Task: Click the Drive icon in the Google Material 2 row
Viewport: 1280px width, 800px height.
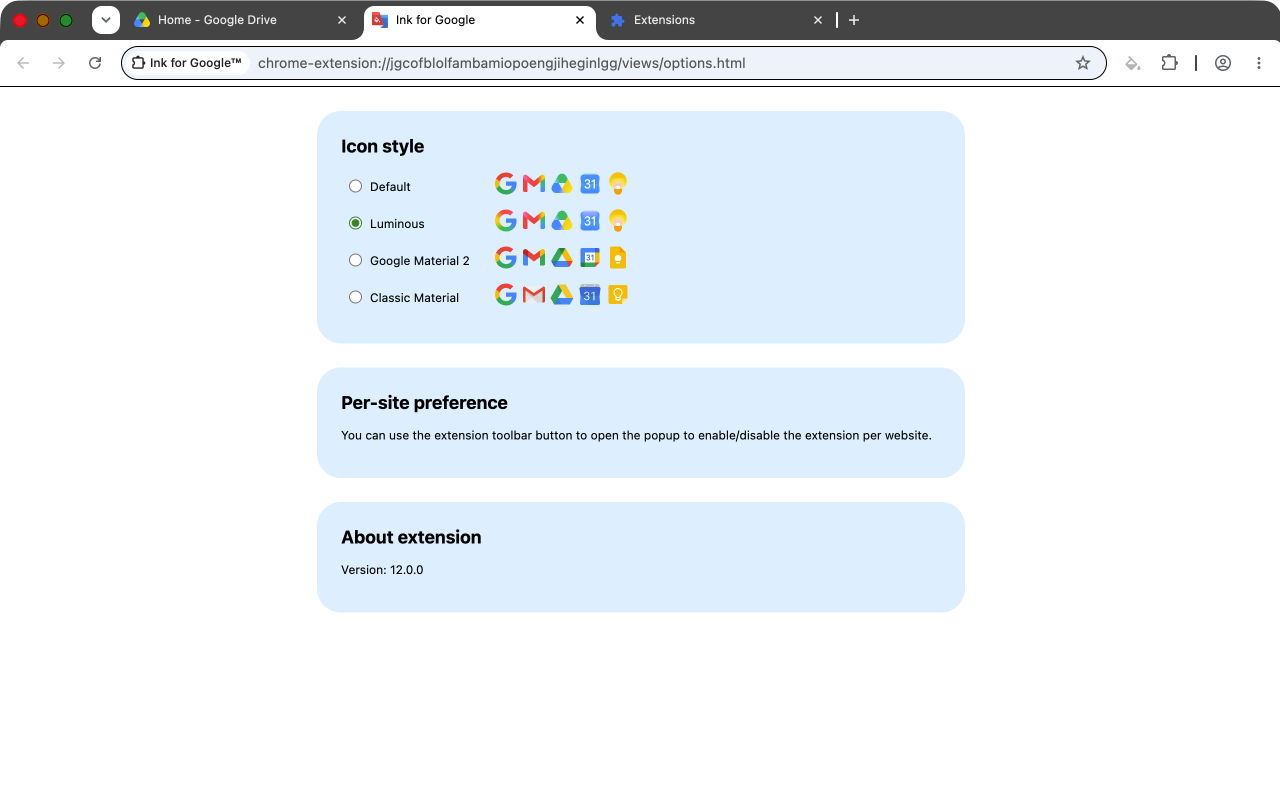Action: (562, 258)
